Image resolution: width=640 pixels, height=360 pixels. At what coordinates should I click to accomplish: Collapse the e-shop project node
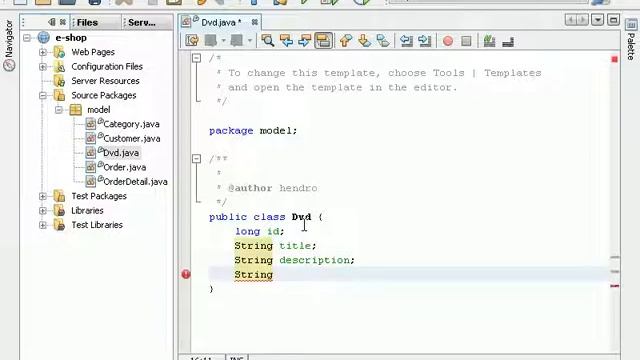[x=27, y=38]
